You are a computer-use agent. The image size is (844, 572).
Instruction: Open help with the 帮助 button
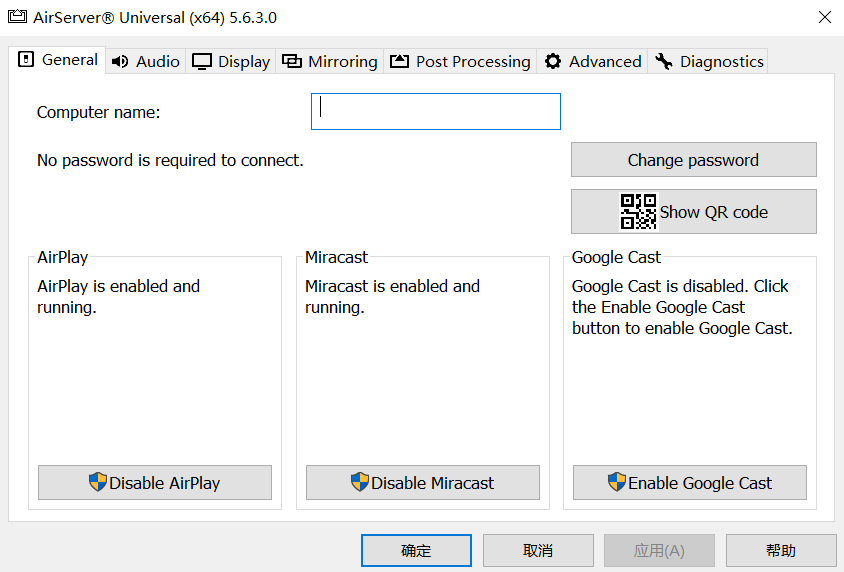pos(781,550)
